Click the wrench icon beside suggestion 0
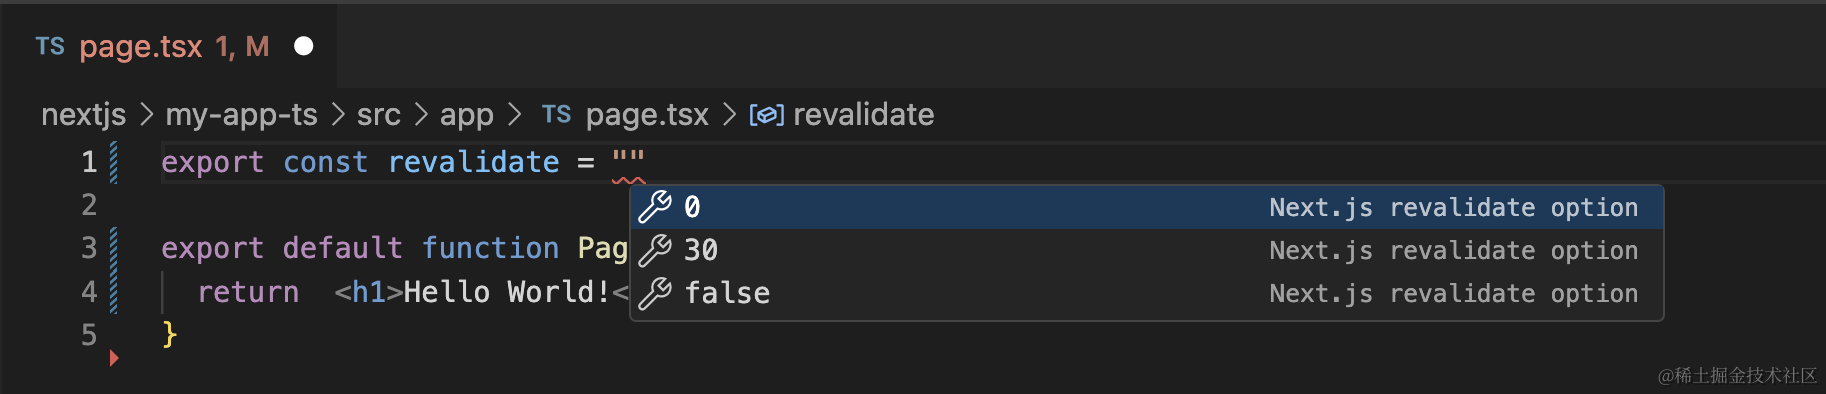The image size is (1826, 394). 655,207
